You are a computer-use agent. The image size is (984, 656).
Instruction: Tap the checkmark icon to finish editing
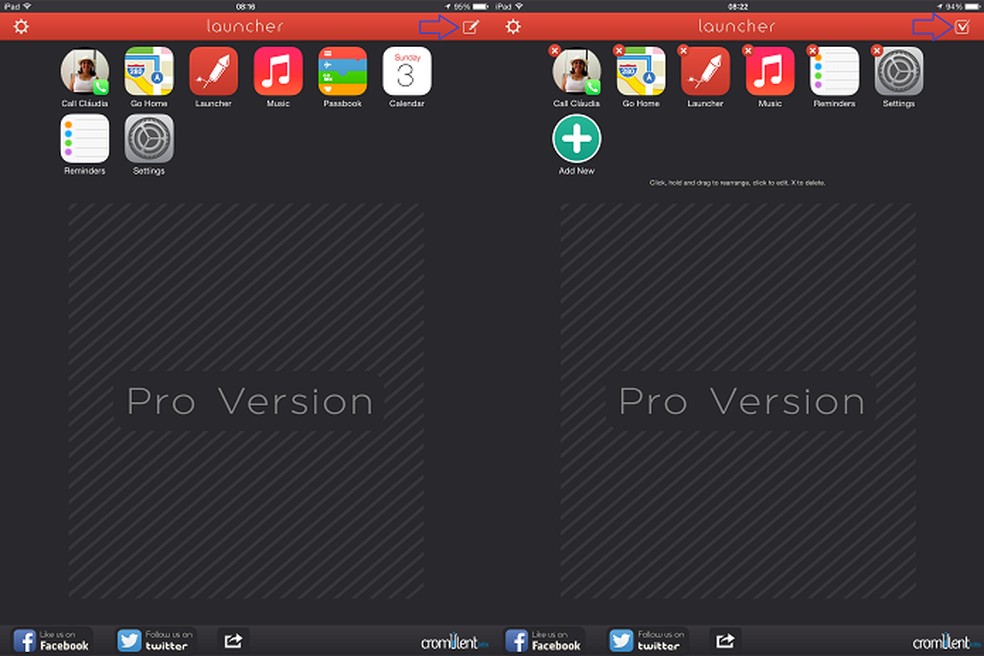tap(962, 27)
